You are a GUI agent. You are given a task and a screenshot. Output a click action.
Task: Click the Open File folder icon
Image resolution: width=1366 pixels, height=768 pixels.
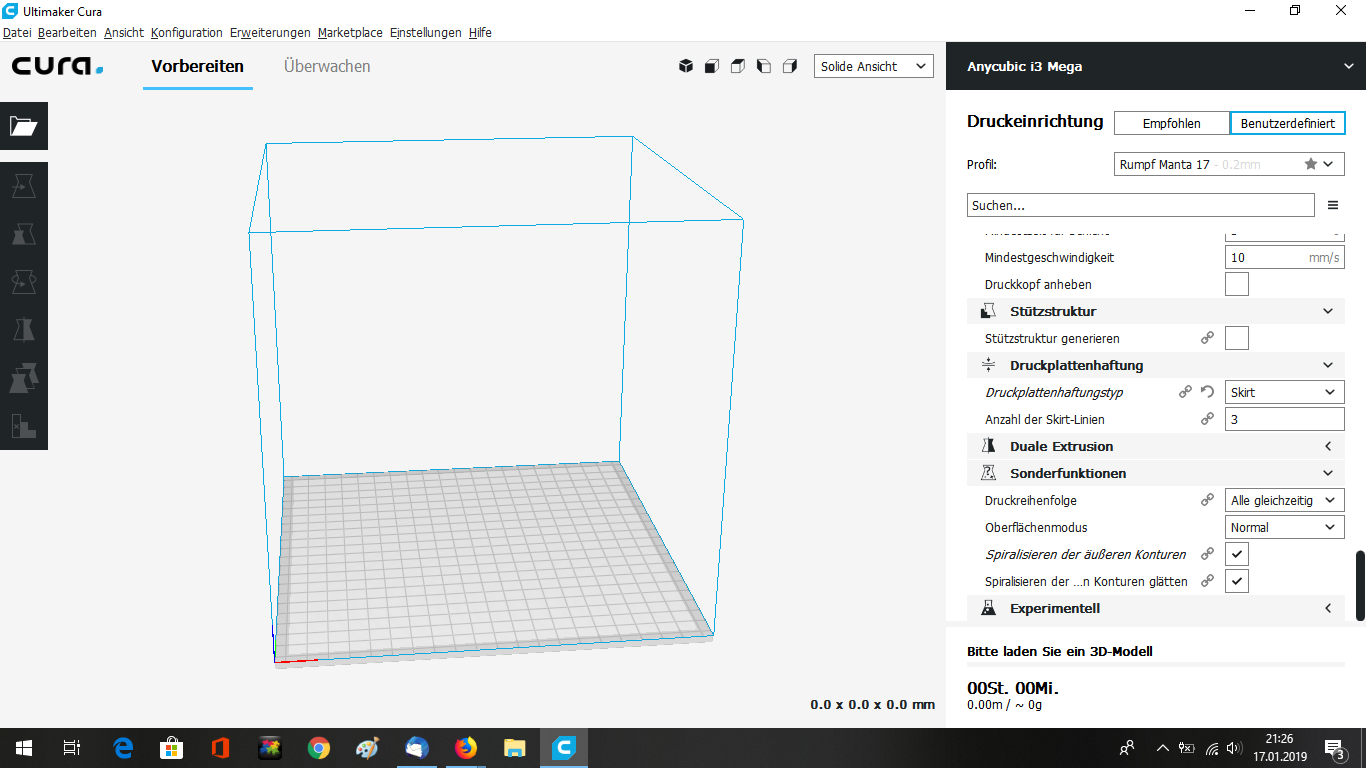pos(24,126)
